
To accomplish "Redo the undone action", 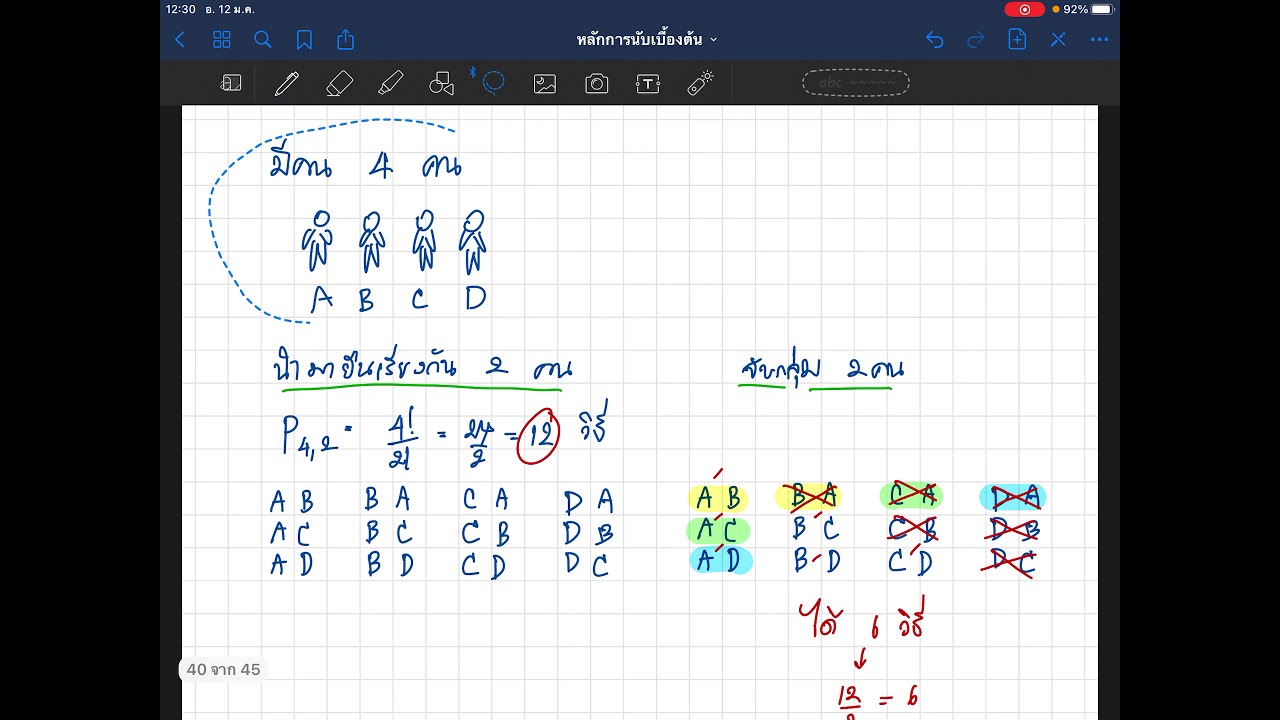I will click(976, 40).
